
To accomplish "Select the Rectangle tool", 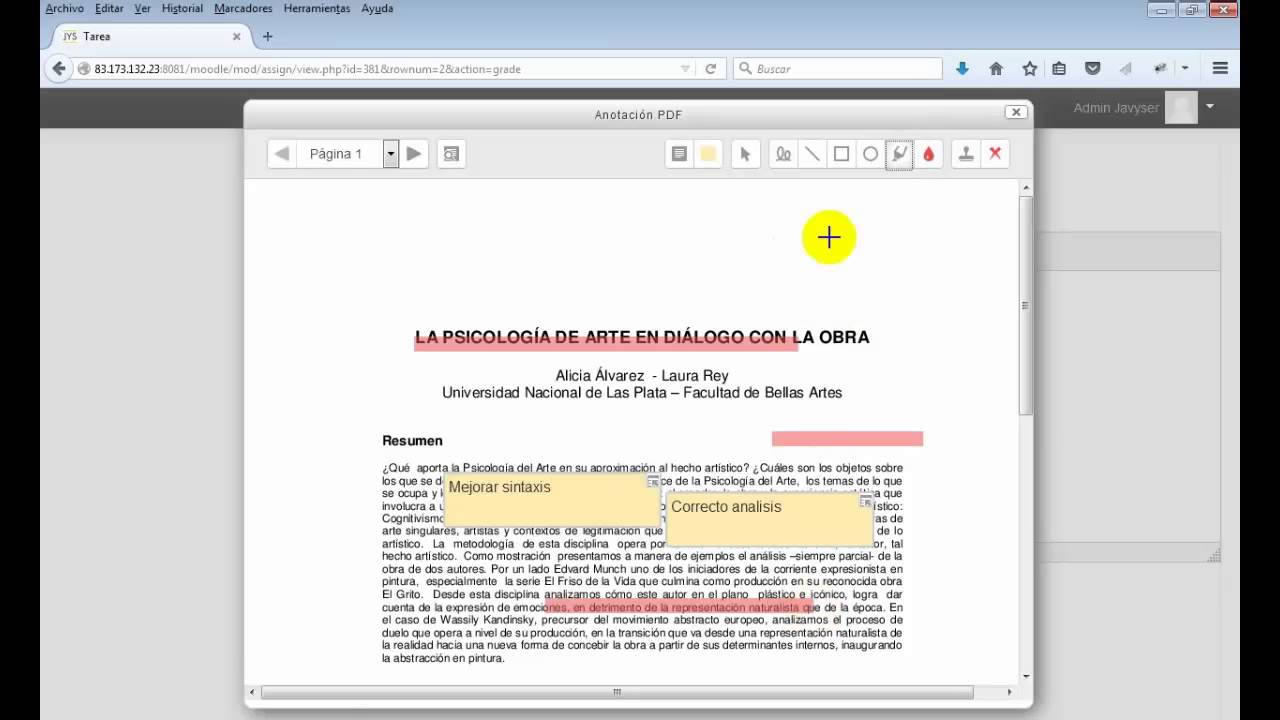I will [841, 154].
